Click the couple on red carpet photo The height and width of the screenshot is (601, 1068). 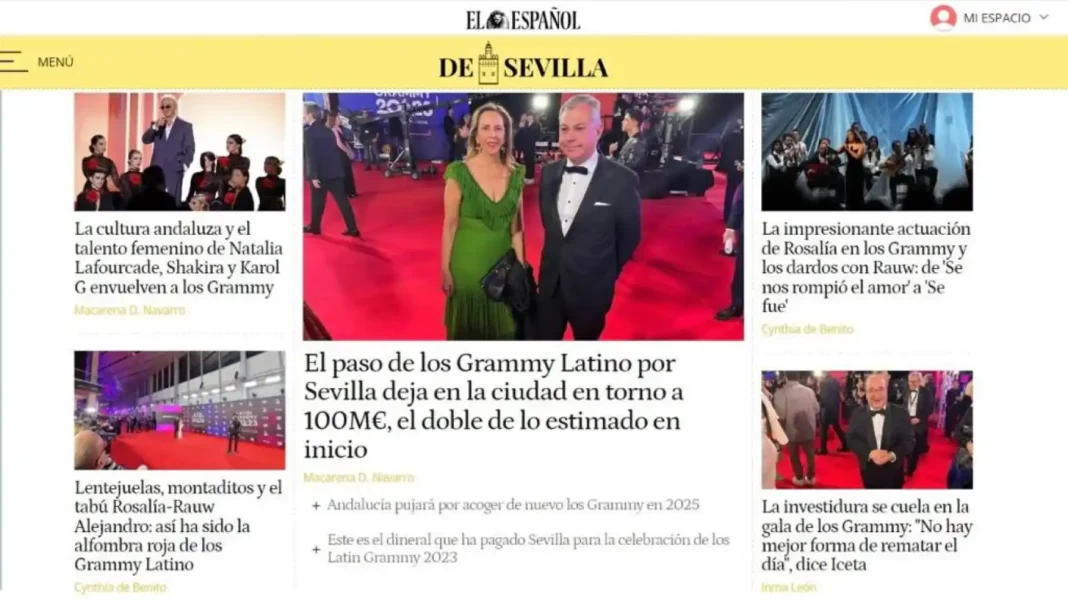tap(523, 216)
